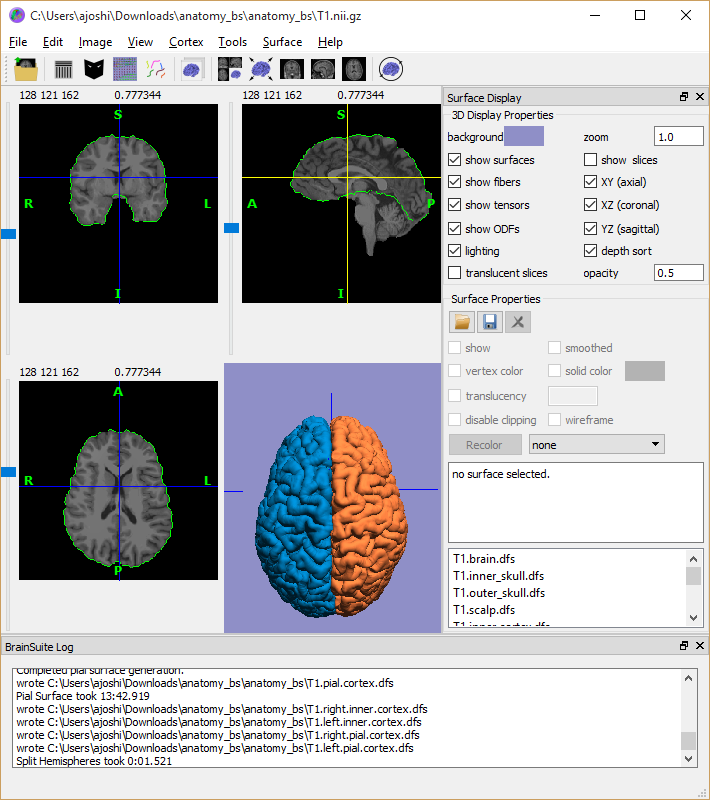Click the background color swatch
Image resolution: width=710 pixels, height=800 pixels.
[524, 137]
